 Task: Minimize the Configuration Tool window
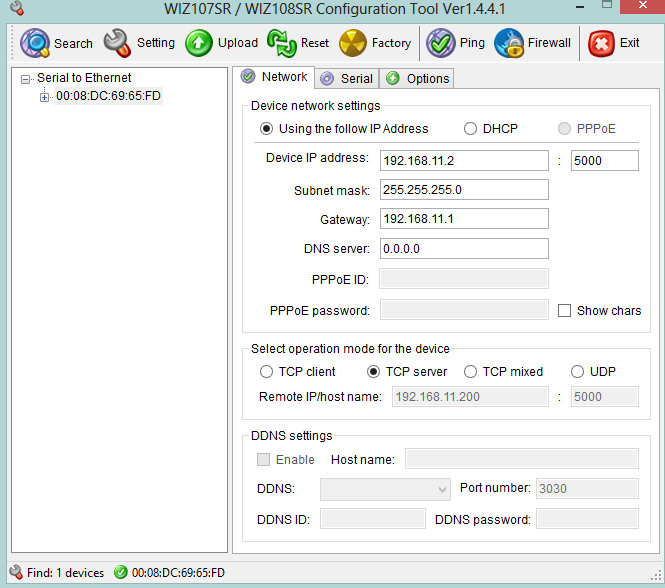click(x=580, y=7)
